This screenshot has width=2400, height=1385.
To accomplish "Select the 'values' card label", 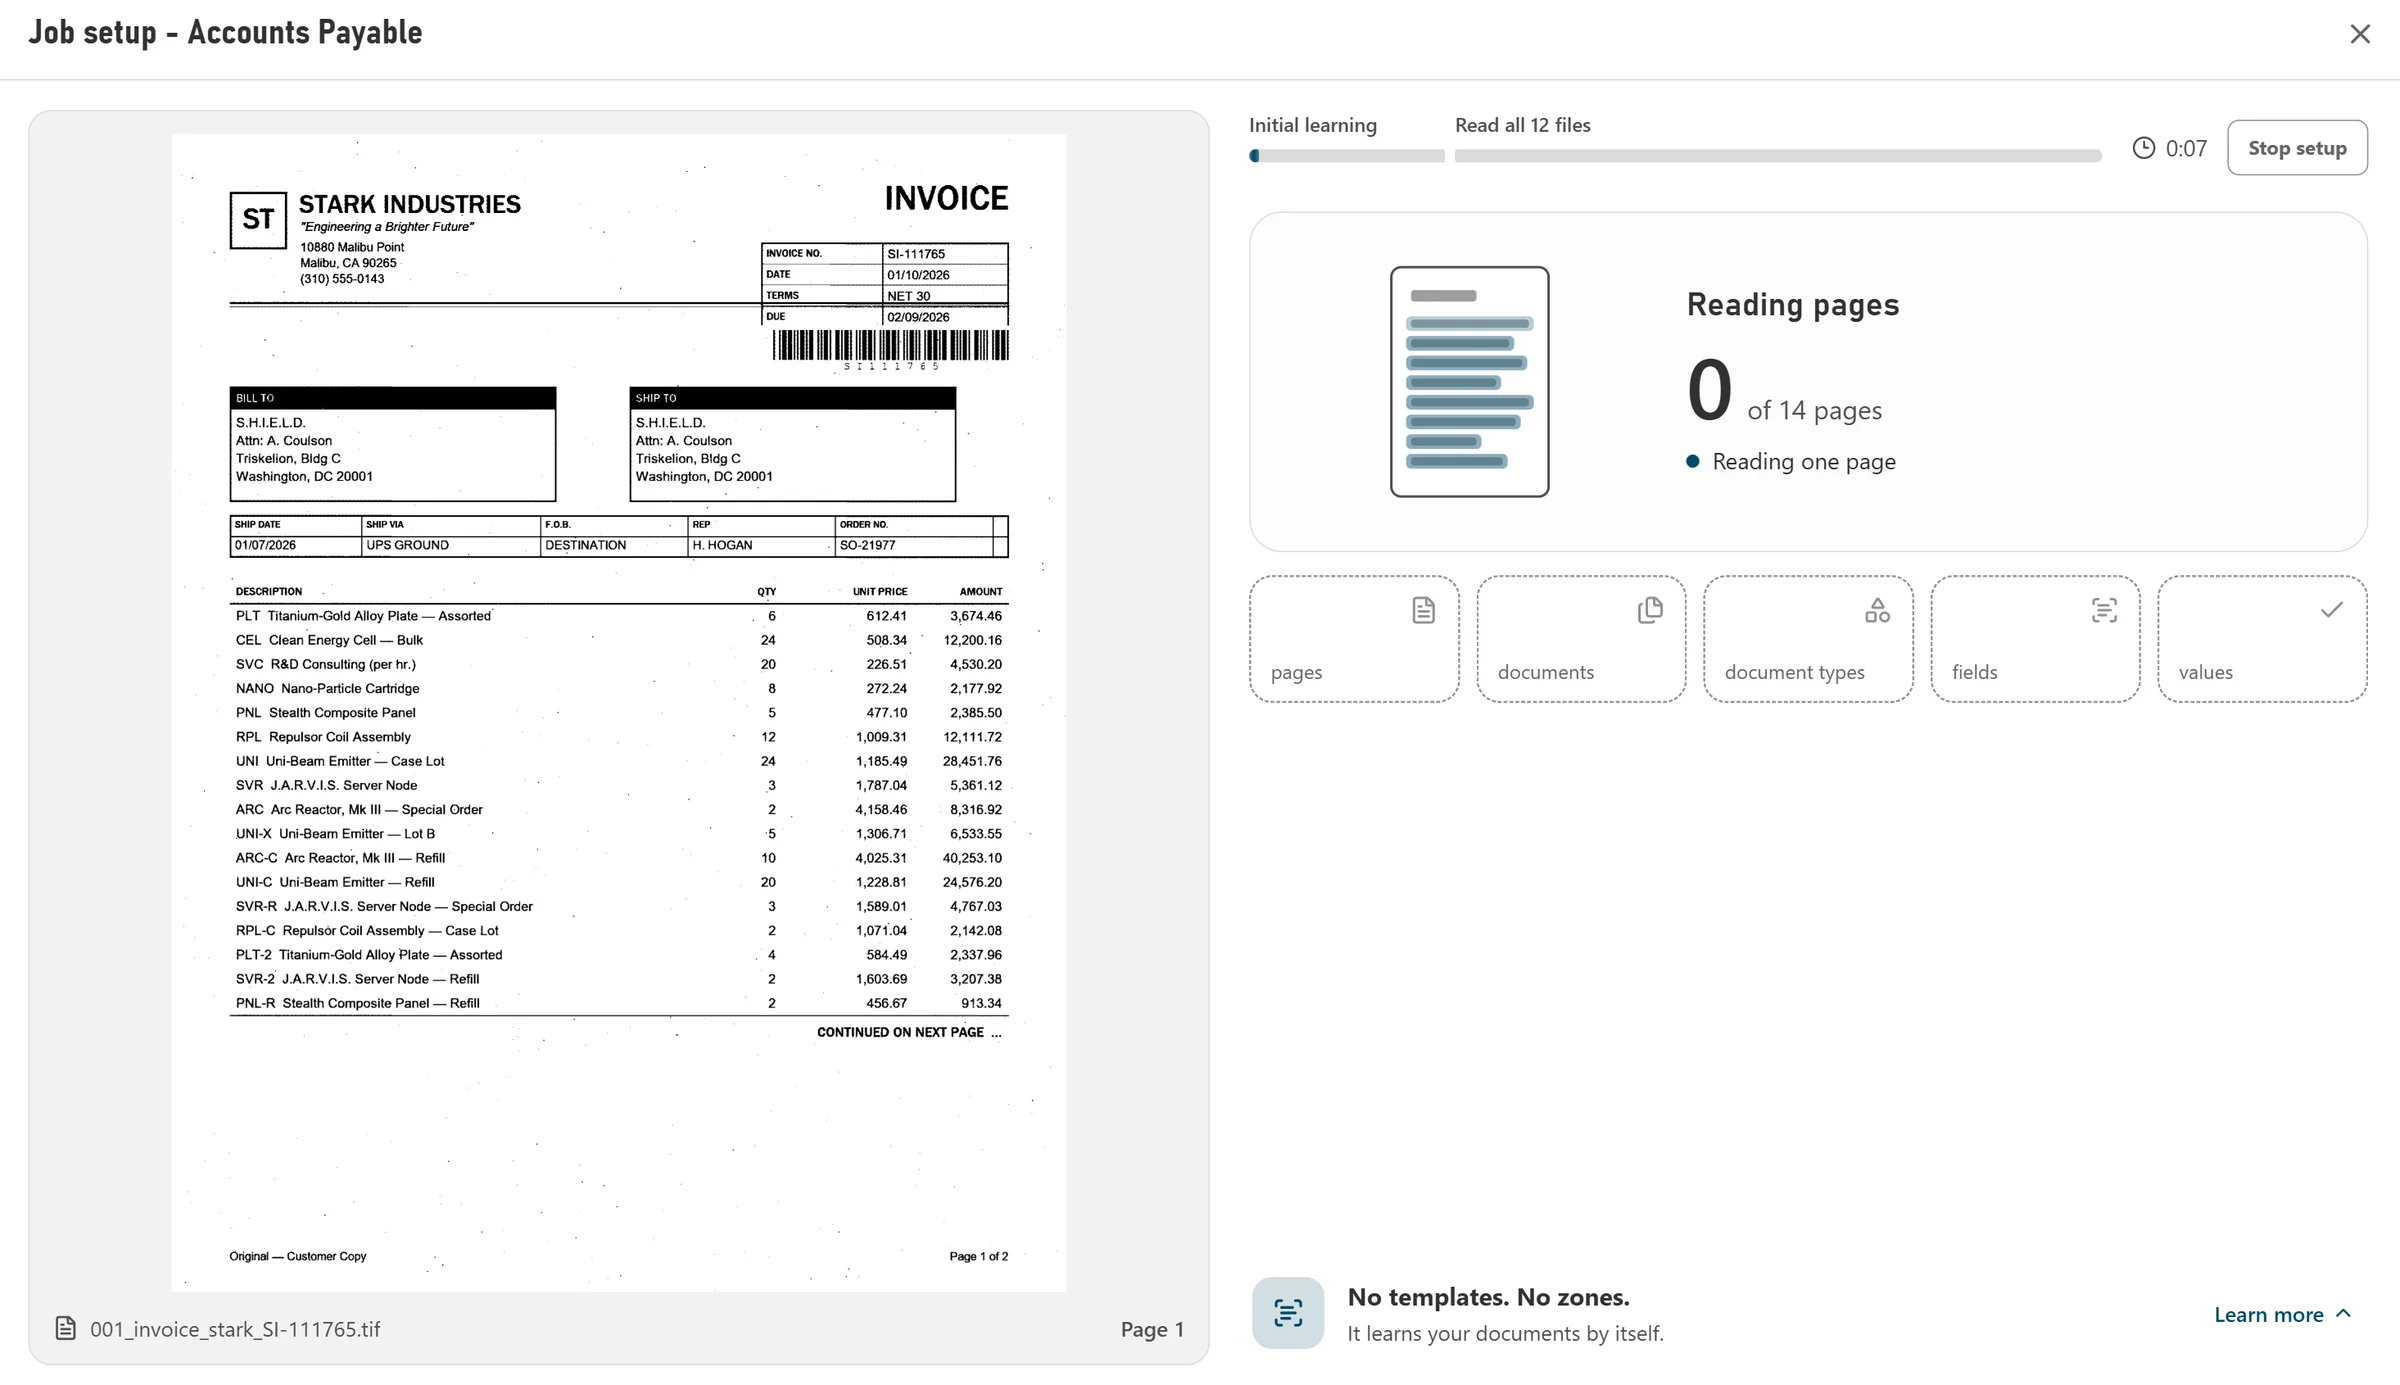I will 2205,672.
